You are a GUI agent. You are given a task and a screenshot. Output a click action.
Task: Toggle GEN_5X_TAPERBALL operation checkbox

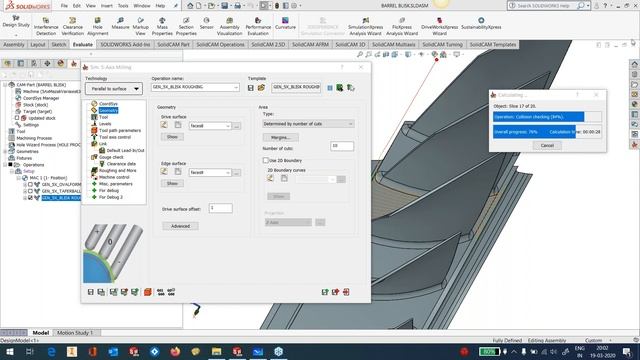pyautogui.click(x=30, y=191)
